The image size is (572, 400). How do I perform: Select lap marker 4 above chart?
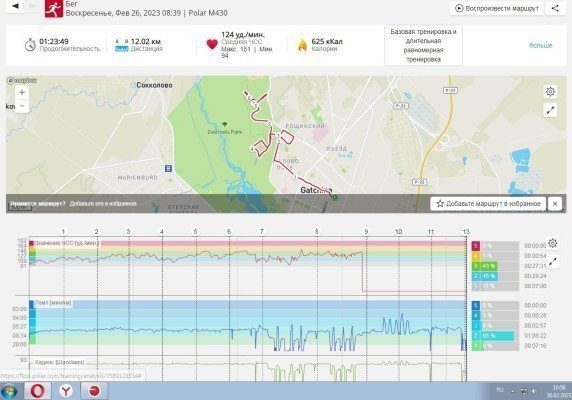(162, 232)
